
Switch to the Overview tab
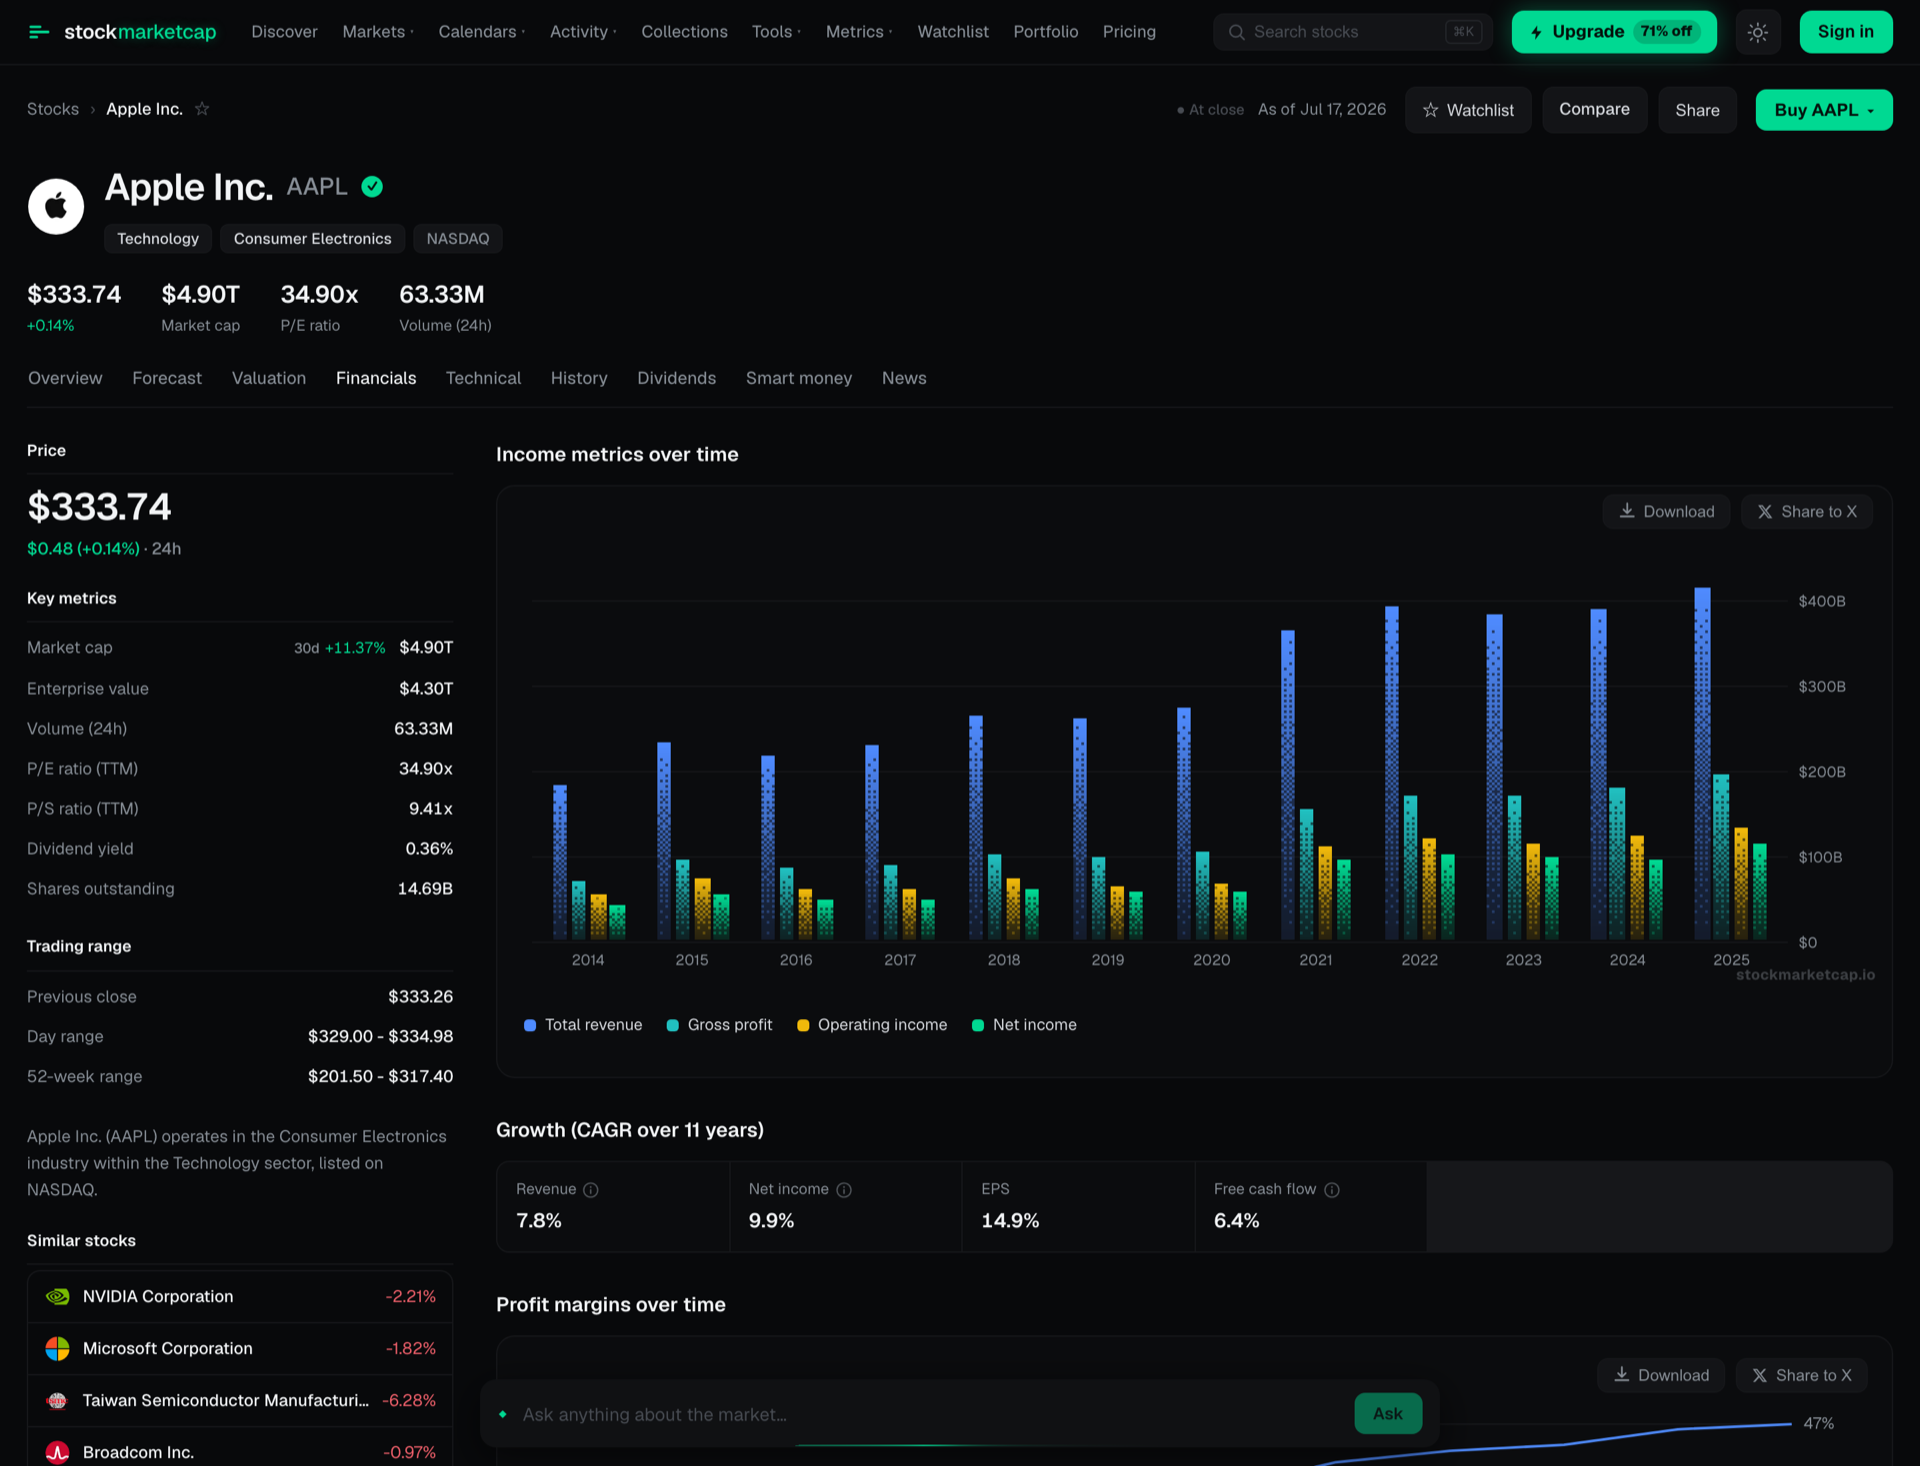(x=65, y=378)
